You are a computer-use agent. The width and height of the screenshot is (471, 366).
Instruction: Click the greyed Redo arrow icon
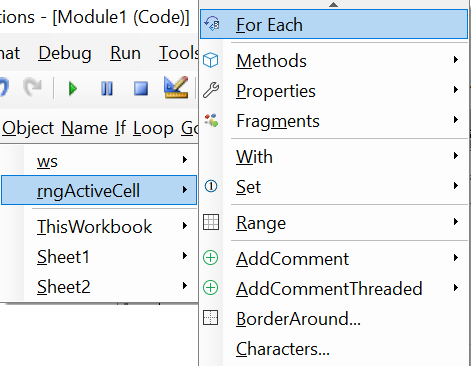pos(33,87)
